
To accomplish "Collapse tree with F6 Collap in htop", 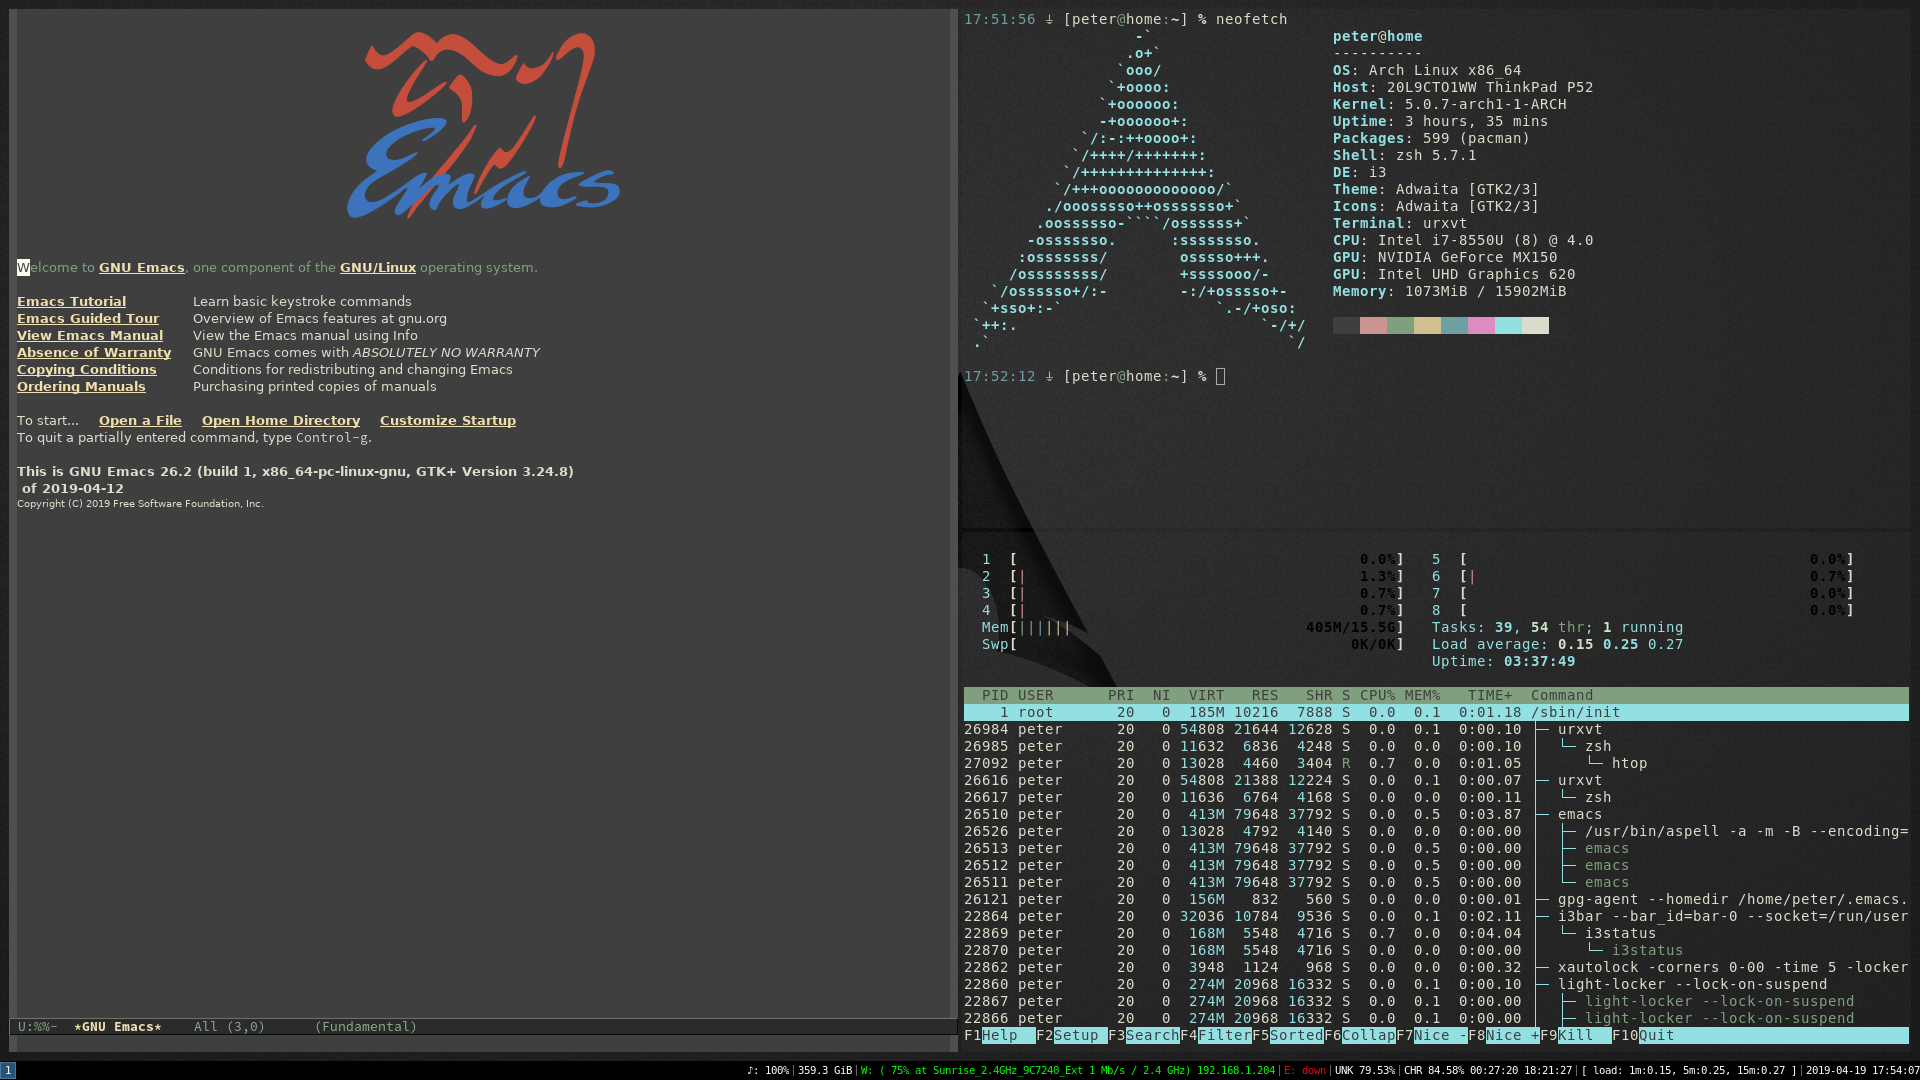I will tap(1367, 1035).
